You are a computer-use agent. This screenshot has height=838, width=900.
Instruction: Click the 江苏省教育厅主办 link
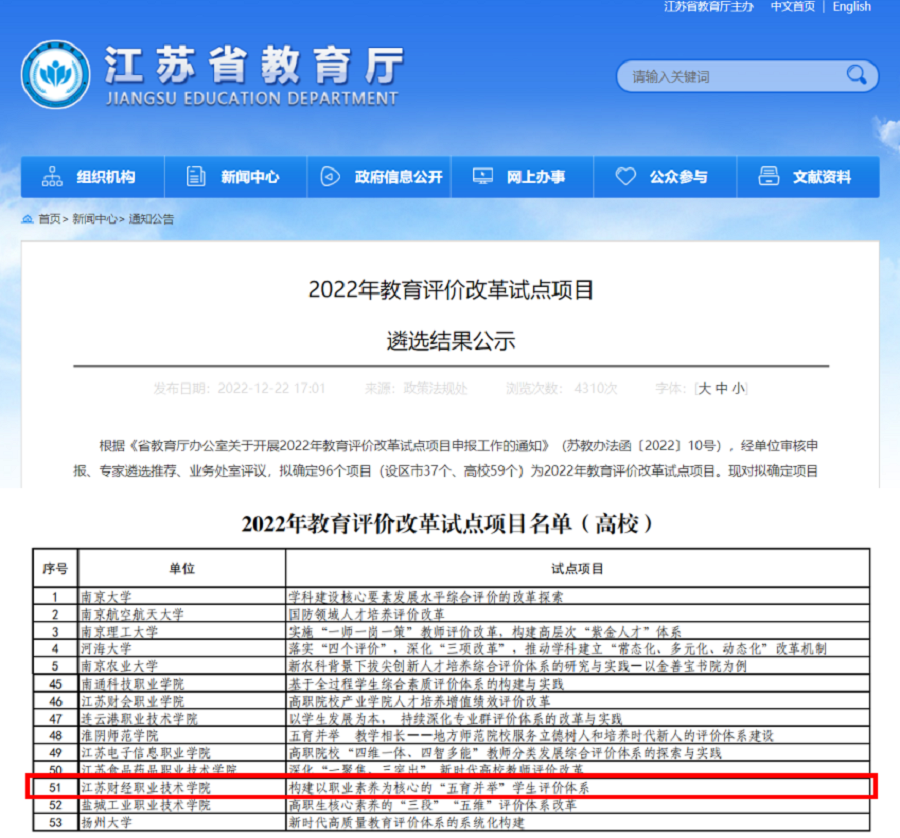[x=709, y=7]
